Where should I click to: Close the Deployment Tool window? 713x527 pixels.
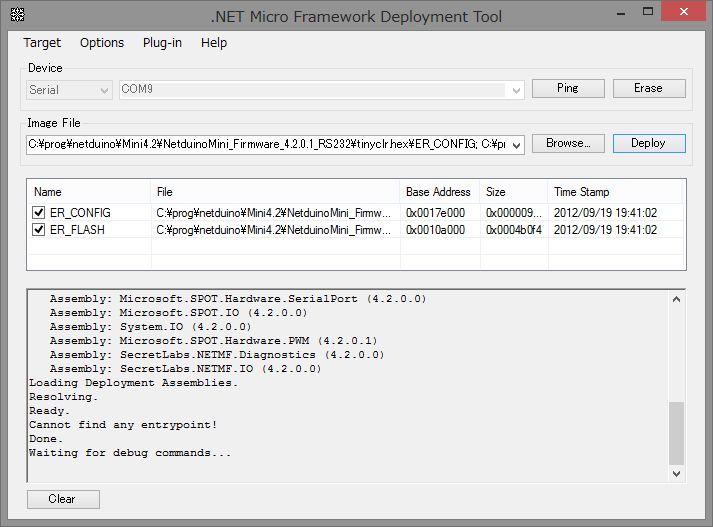coord(683,12)
